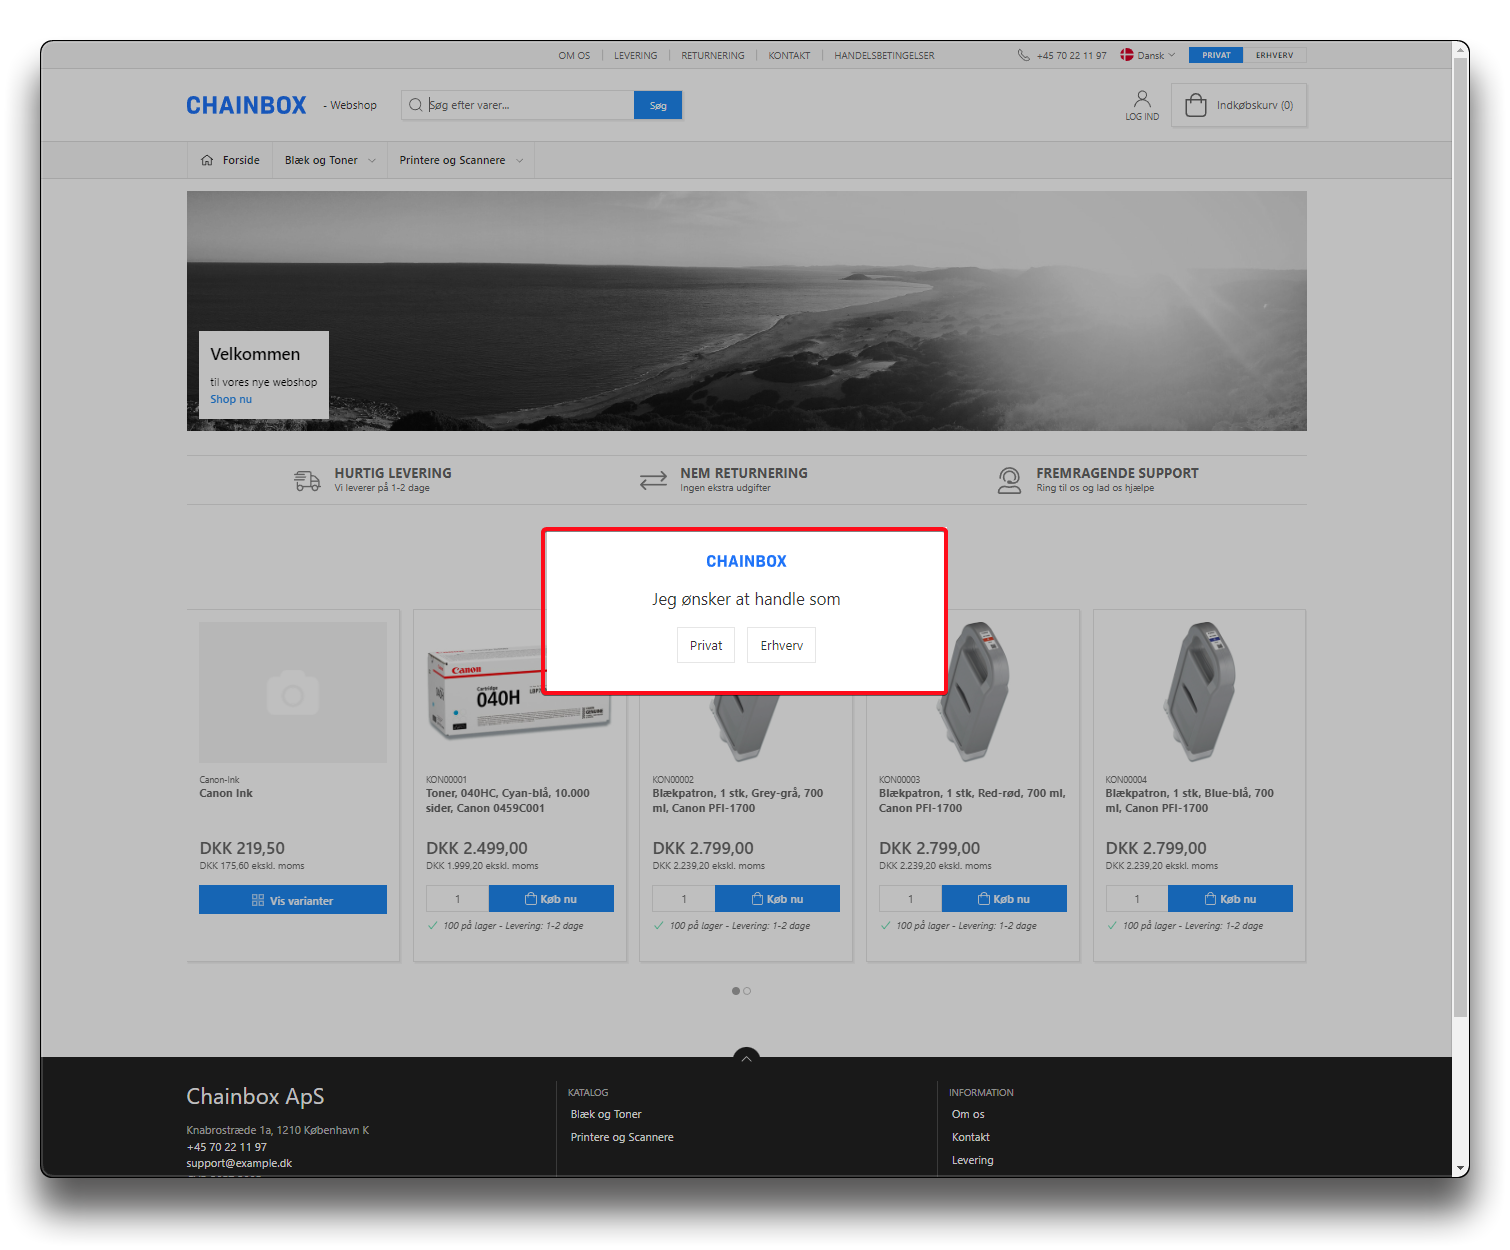This screenshot has height=1250, width=1510.
Task: Click the phone icon in top bar
Action: pos(1023,56)
